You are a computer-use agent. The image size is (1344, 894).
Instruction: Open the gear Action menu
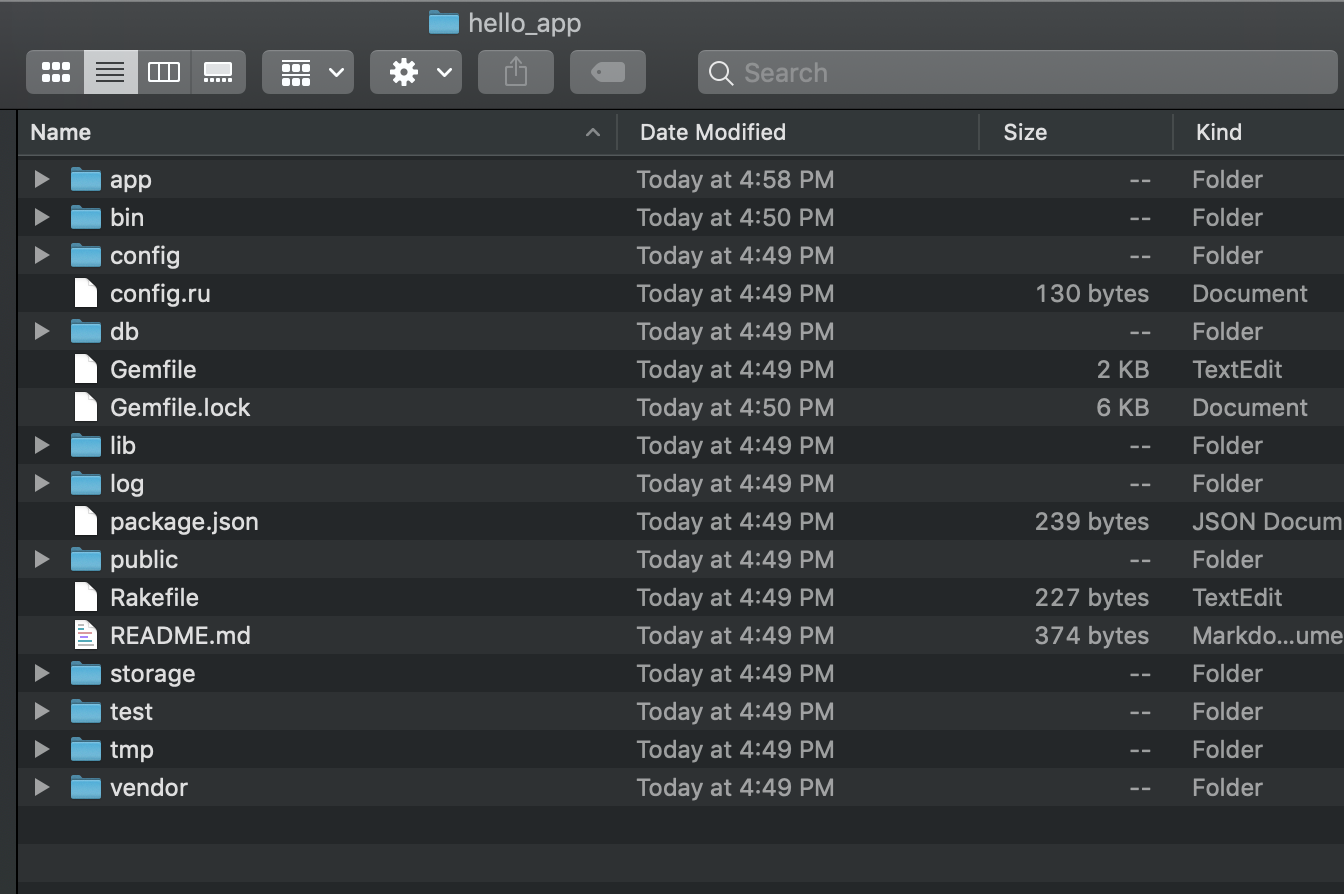tap(416, 72)
